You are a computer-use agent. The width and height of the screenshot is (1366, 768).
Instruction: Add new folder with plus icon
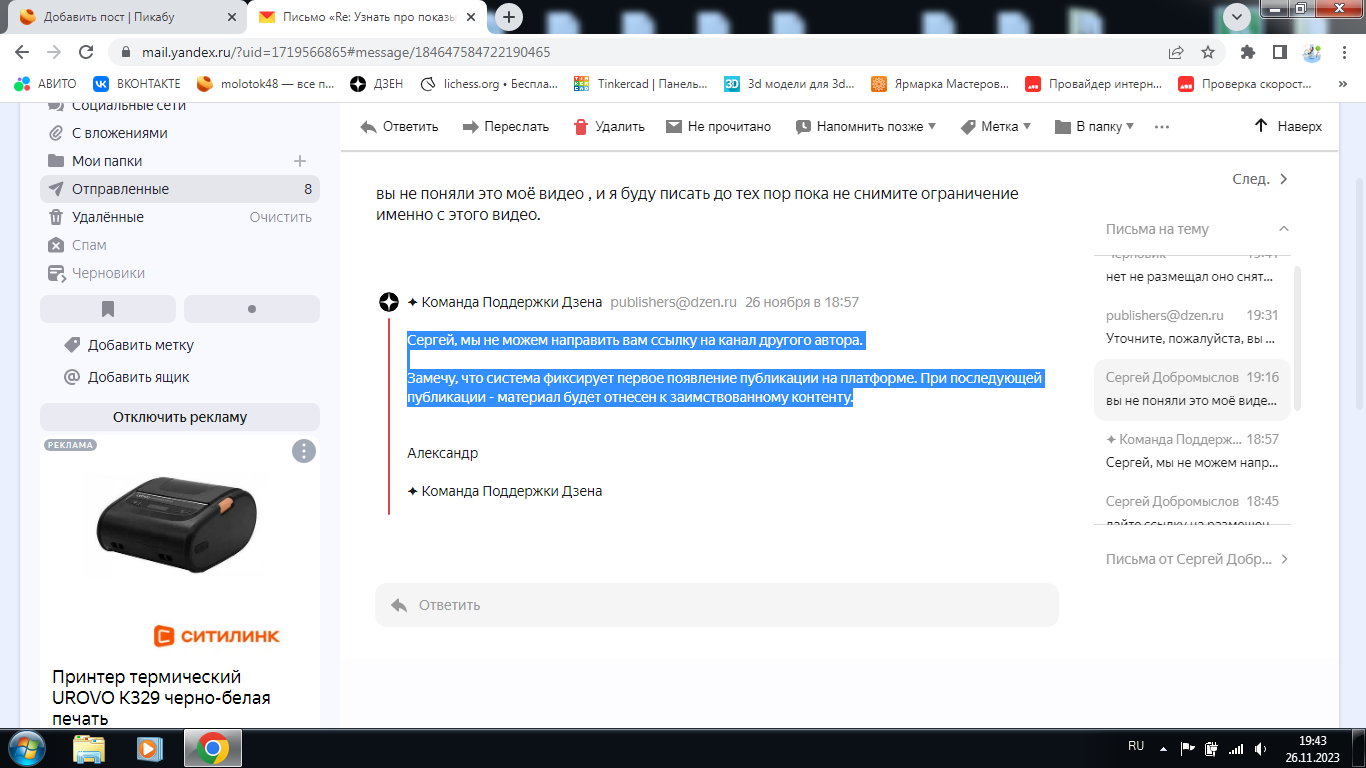[x=299, y=161]
